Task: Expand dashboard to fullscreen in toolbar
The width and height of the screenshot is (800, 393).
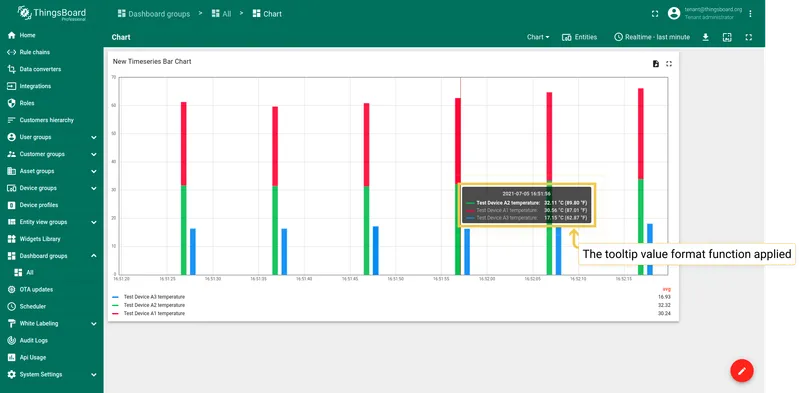Action: [x=748, y=37]
